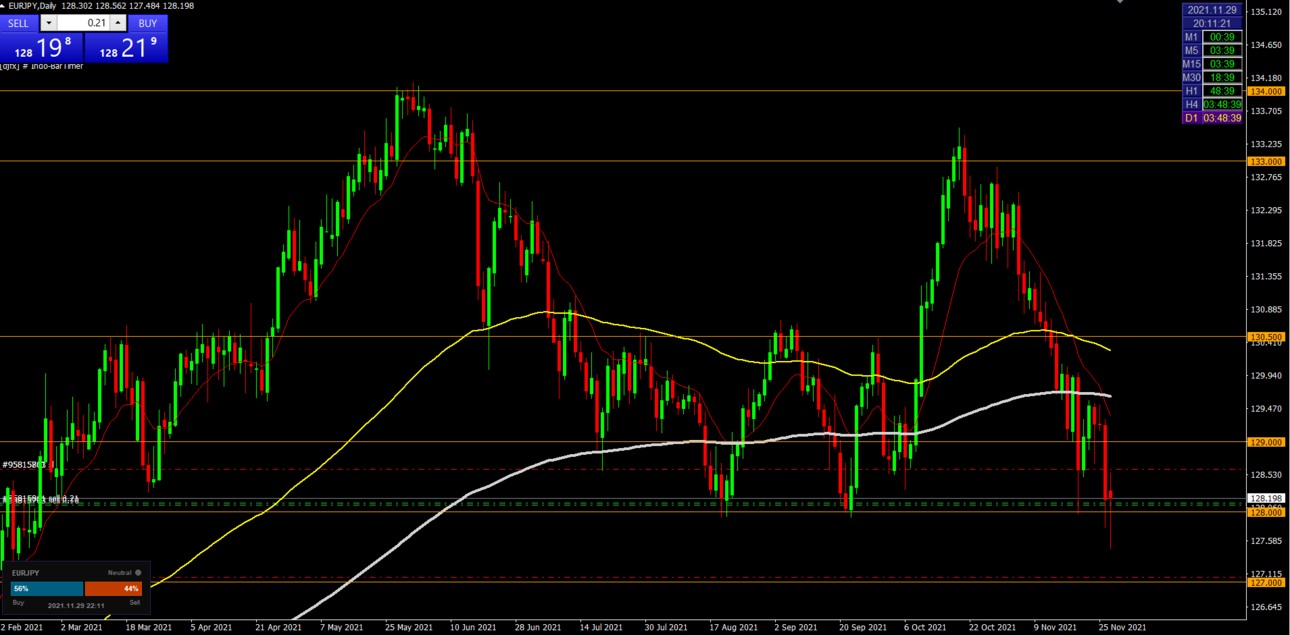
Task: Click the SELL button in trading panel
Action: (19, 23)
